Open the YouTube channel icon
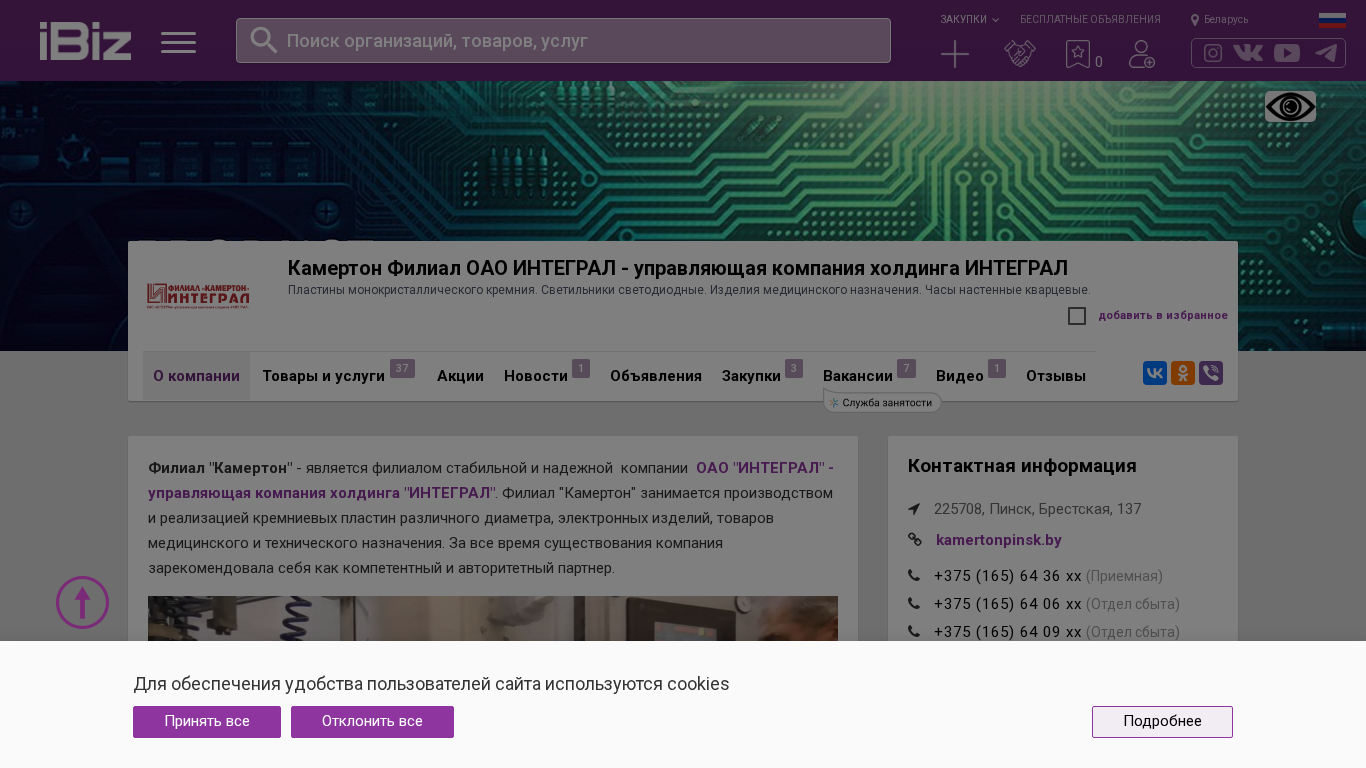 pos(1287,53)
